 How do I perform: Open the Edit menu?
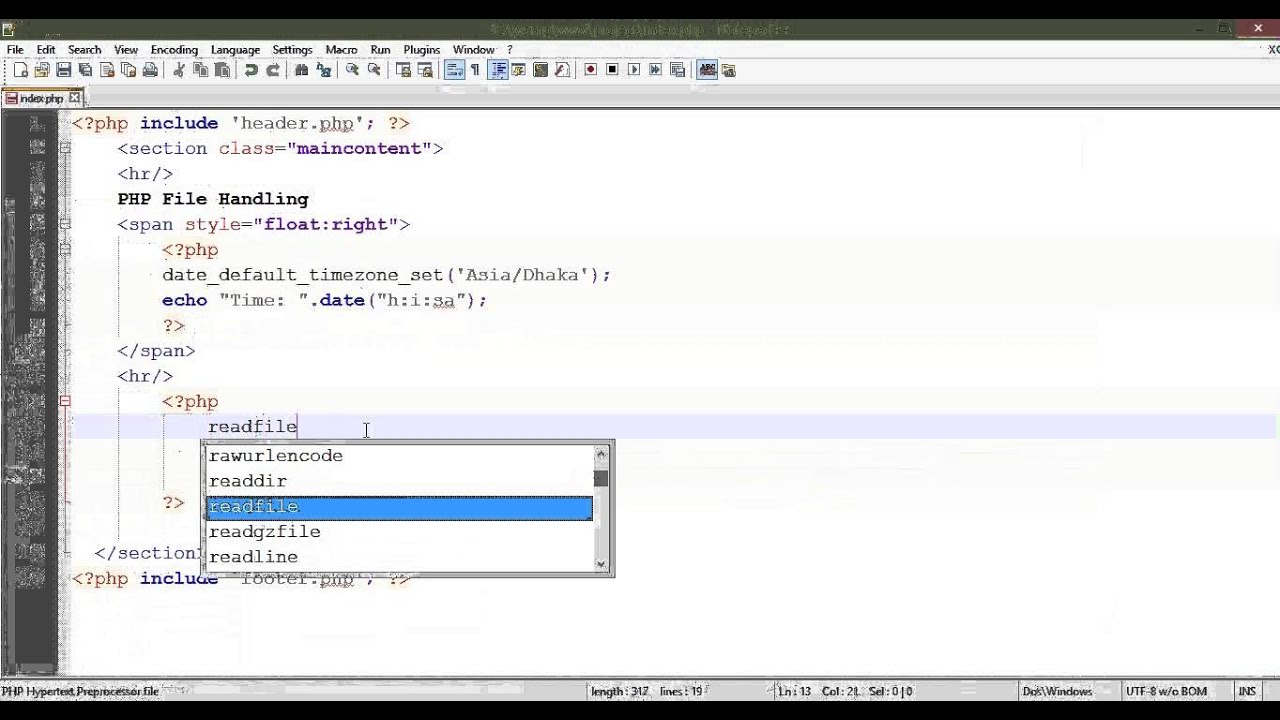(46, 49)
